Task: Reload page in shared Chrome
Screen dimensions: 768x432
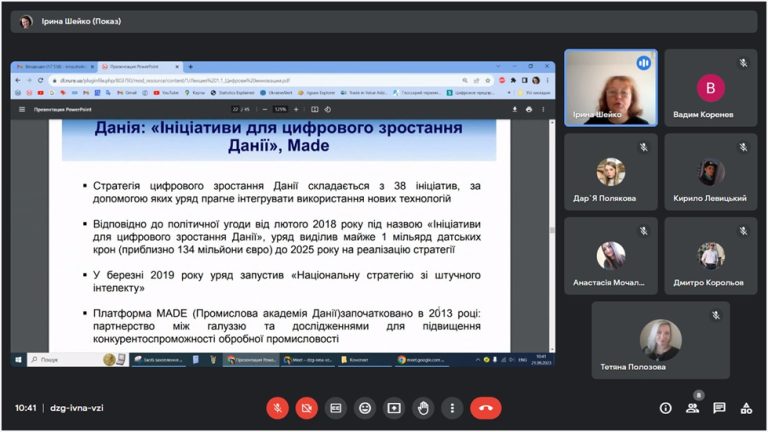Action: pos(41,80)
